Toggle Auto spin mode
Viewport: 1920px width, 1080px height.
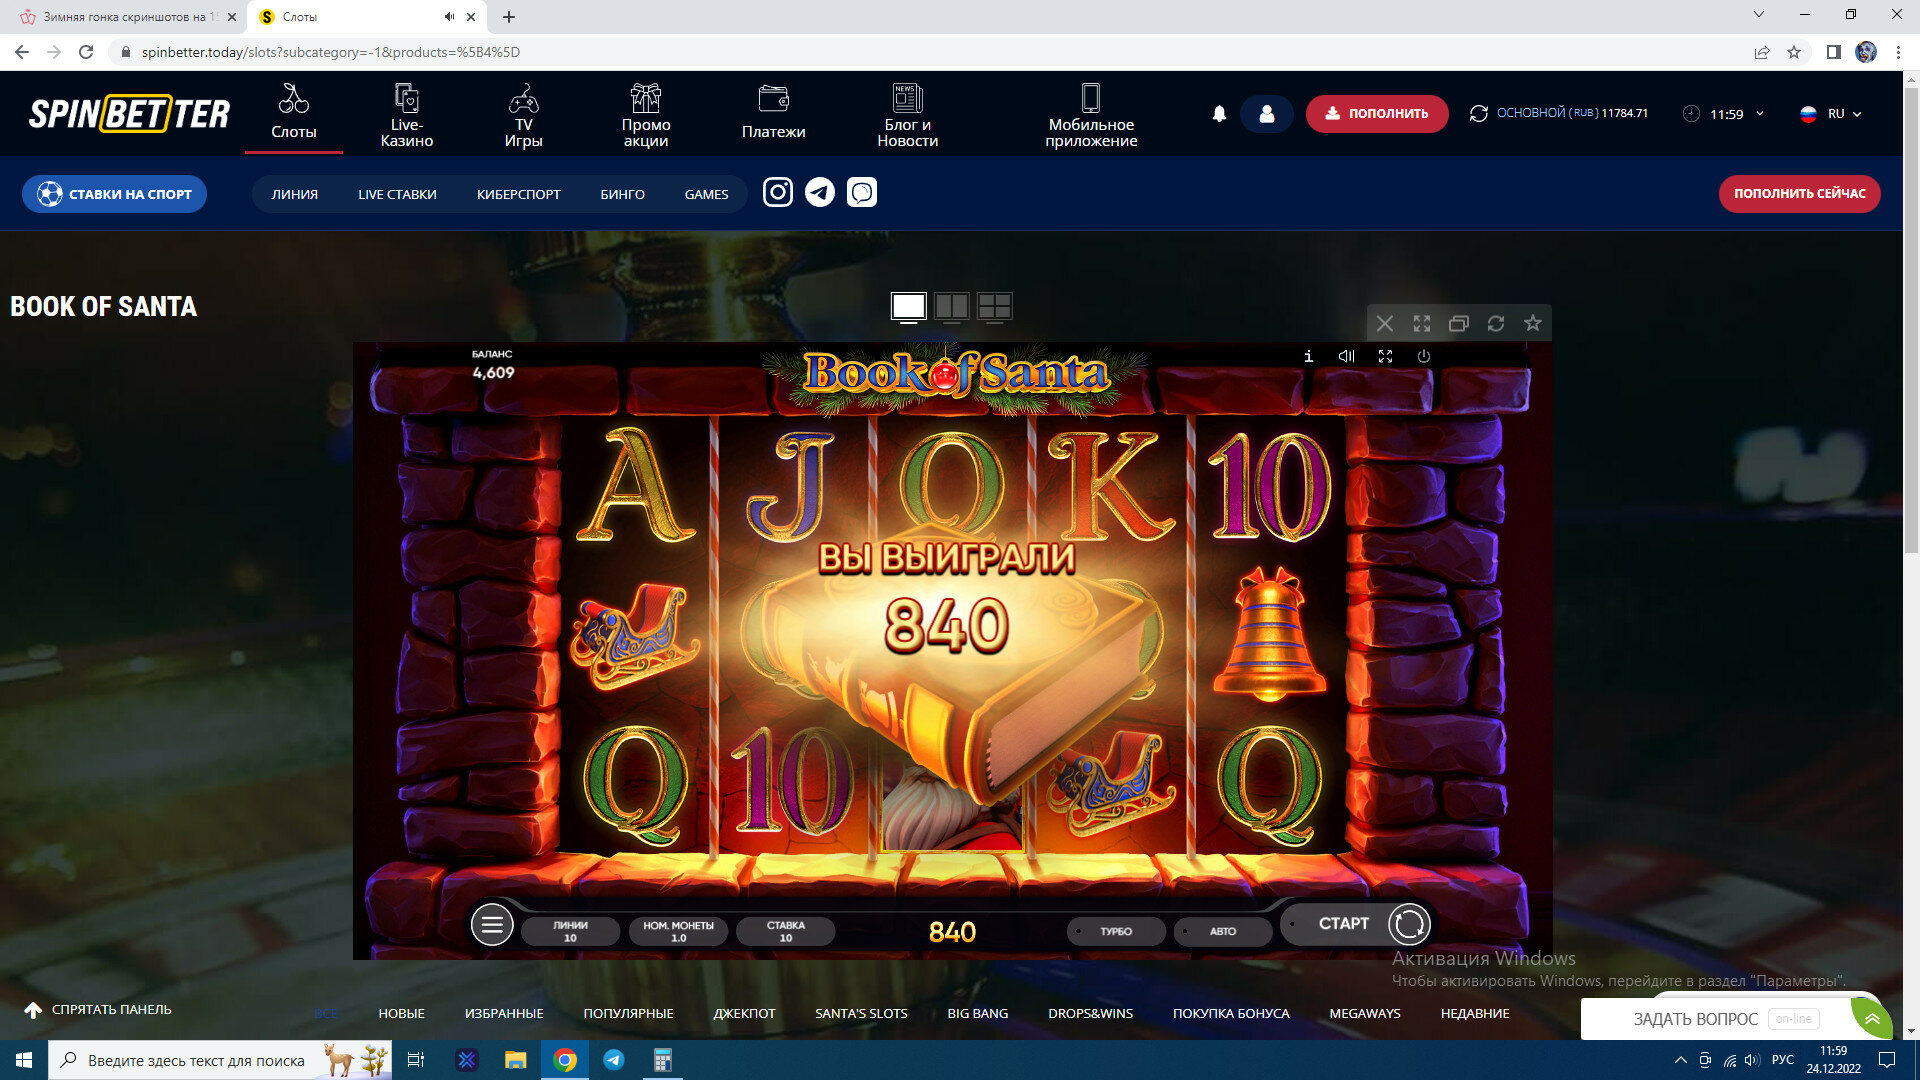(x=1222, y=931)
